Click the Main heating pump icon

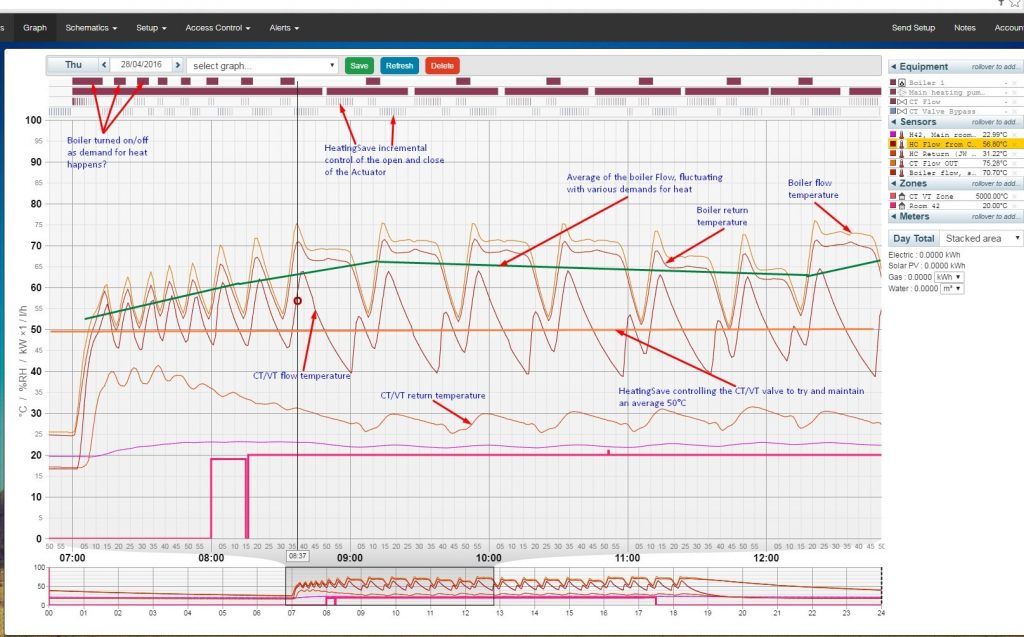pyautogui.click(x=902, y=91)
